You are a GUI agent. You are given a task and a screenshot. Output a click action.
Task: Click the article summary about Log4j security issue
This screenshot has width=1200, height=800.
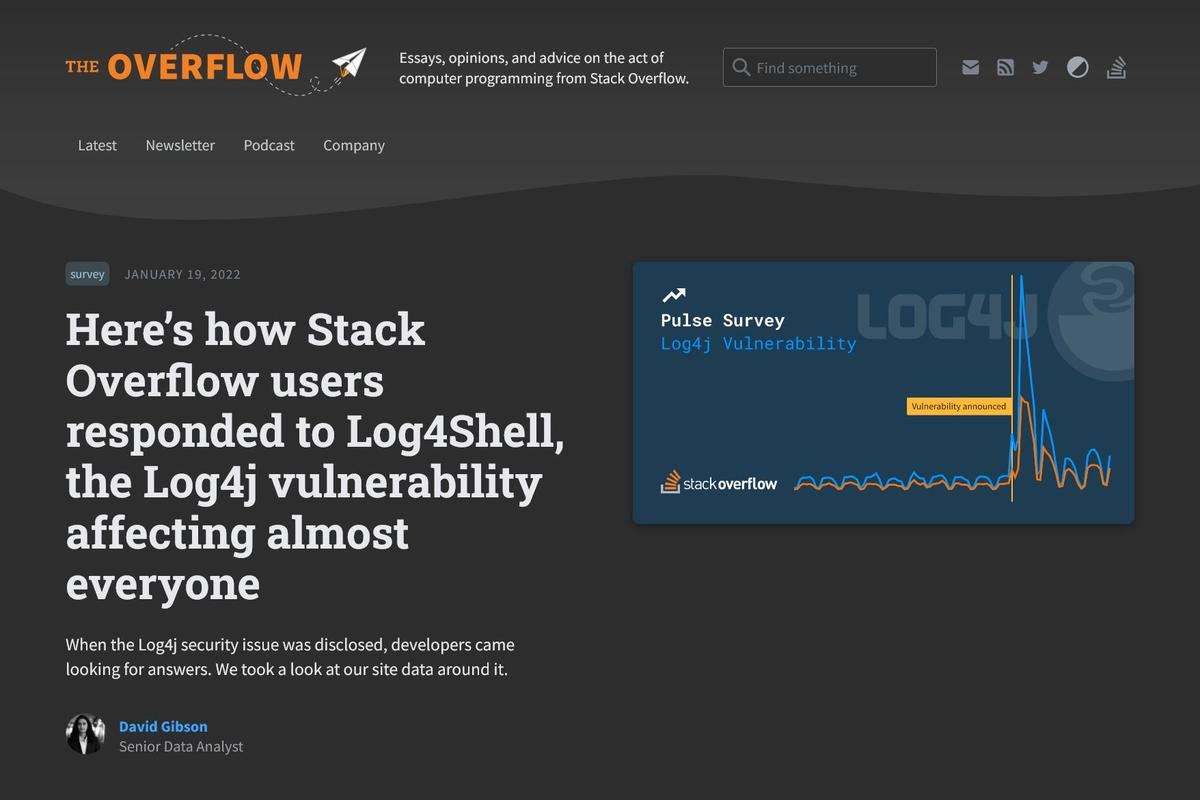pyautogui.click(x=290, y=657)
